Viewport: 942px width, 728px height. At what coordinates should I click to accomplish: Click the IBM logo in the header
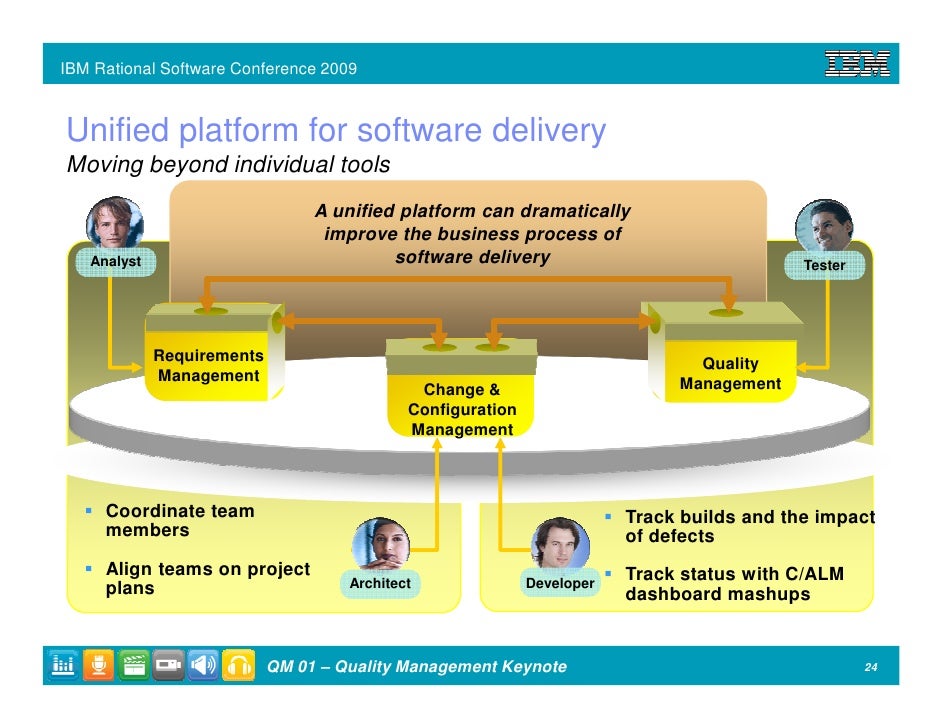pyautogui.click(x=857, y=64)
